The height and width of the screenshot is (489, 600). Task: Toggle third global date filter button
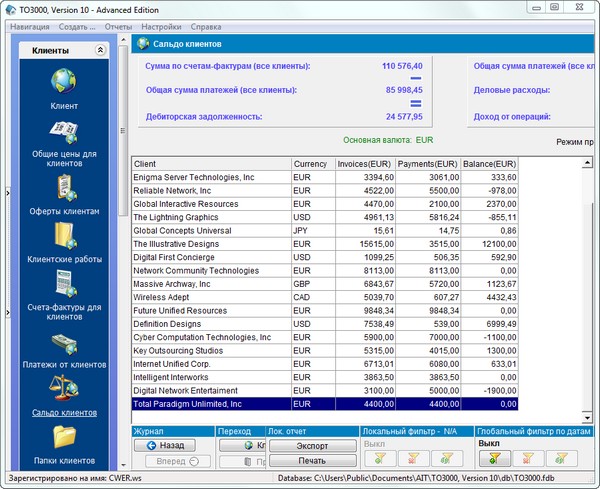(560, 458)
